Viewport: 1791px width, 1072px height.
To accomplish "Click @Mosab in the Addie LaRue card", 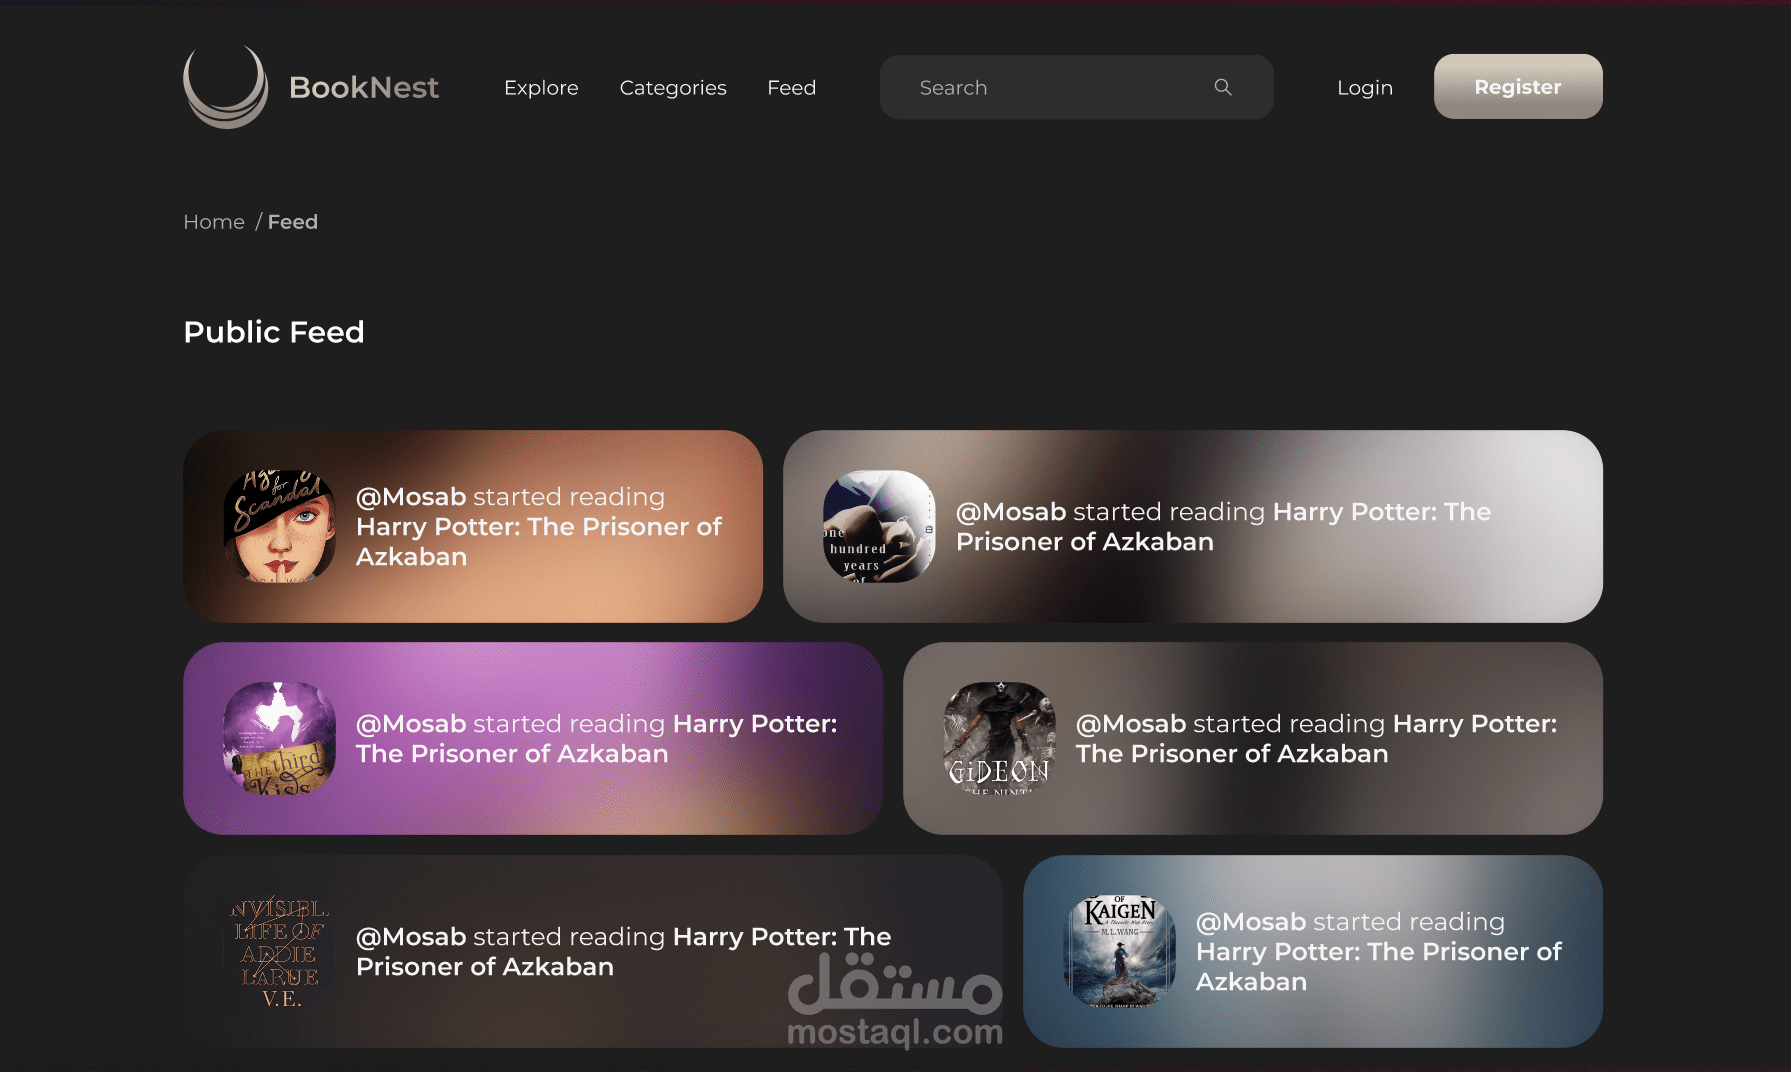I will point(411,937).
